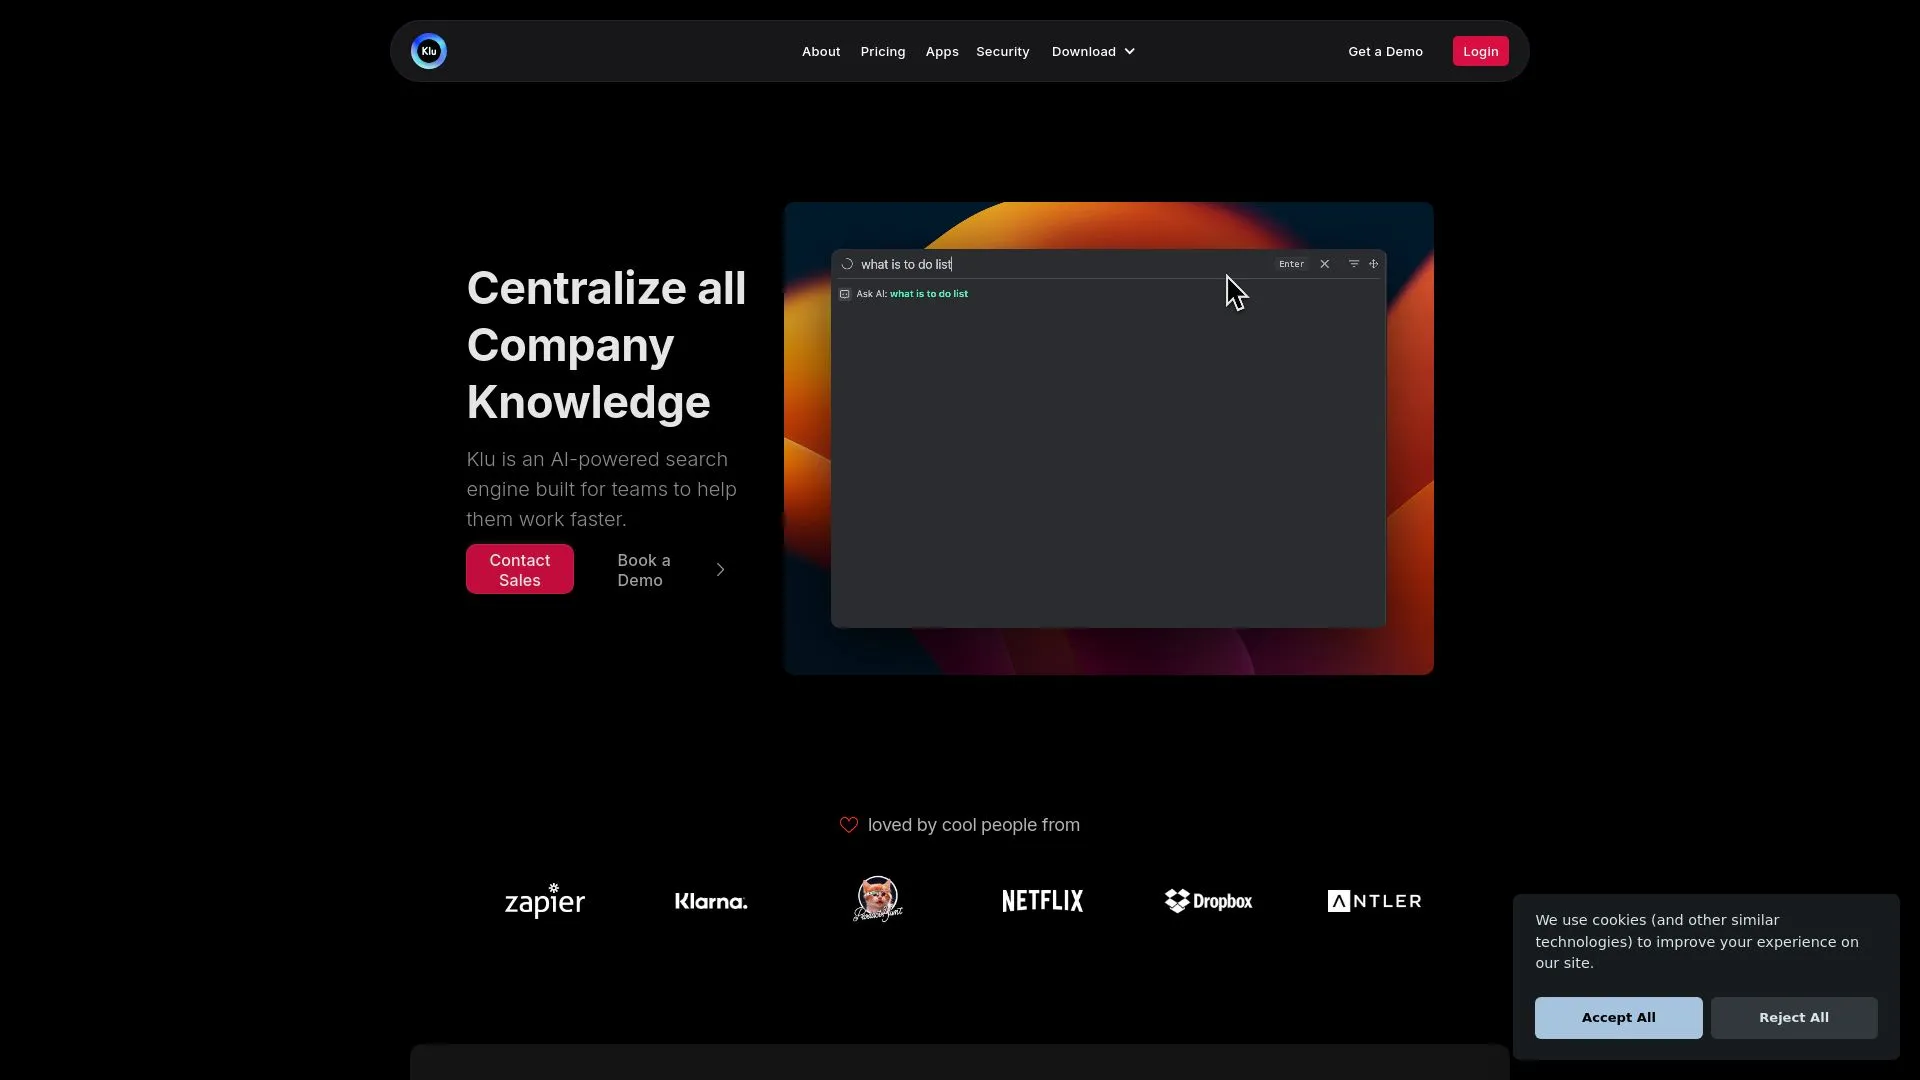Click the Book a Demo arrow chevron
Viewport: 1920px width, 1080px height.
click(x=720, y=570)
